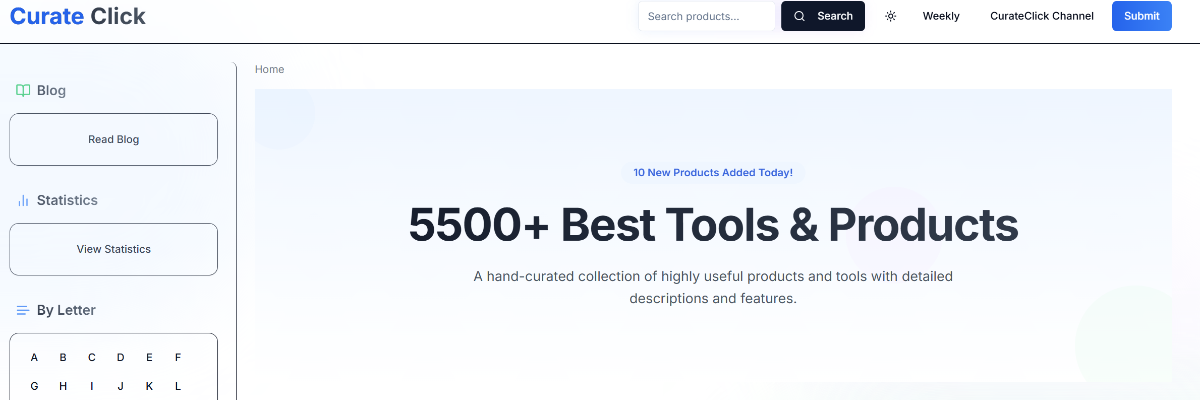Open the CurateClick Channel link
Screen dimensions: 1200x400
pos(1041,16)
